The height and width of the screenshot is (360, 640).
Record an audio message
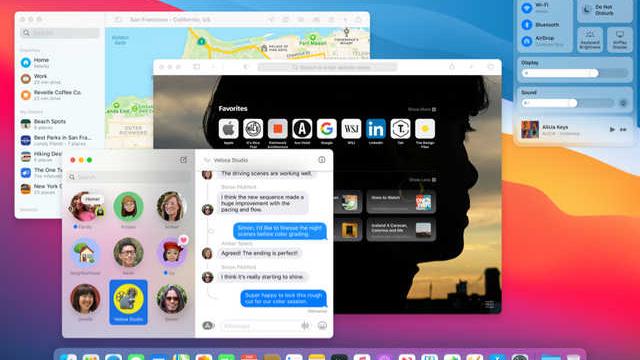coord(305,325)
